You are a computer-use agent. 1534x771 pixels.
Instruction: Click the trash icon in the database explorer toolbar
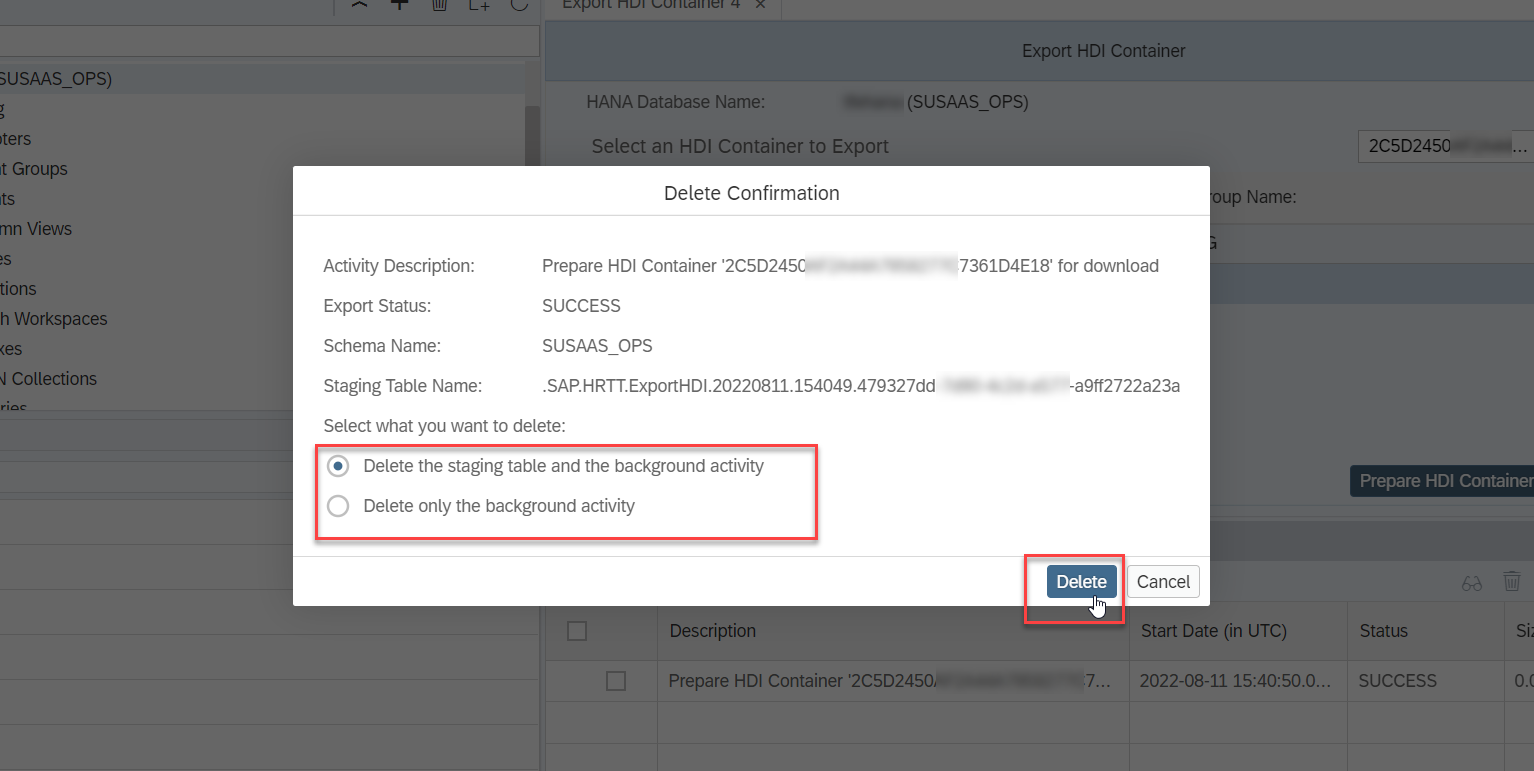coord(438,4)
